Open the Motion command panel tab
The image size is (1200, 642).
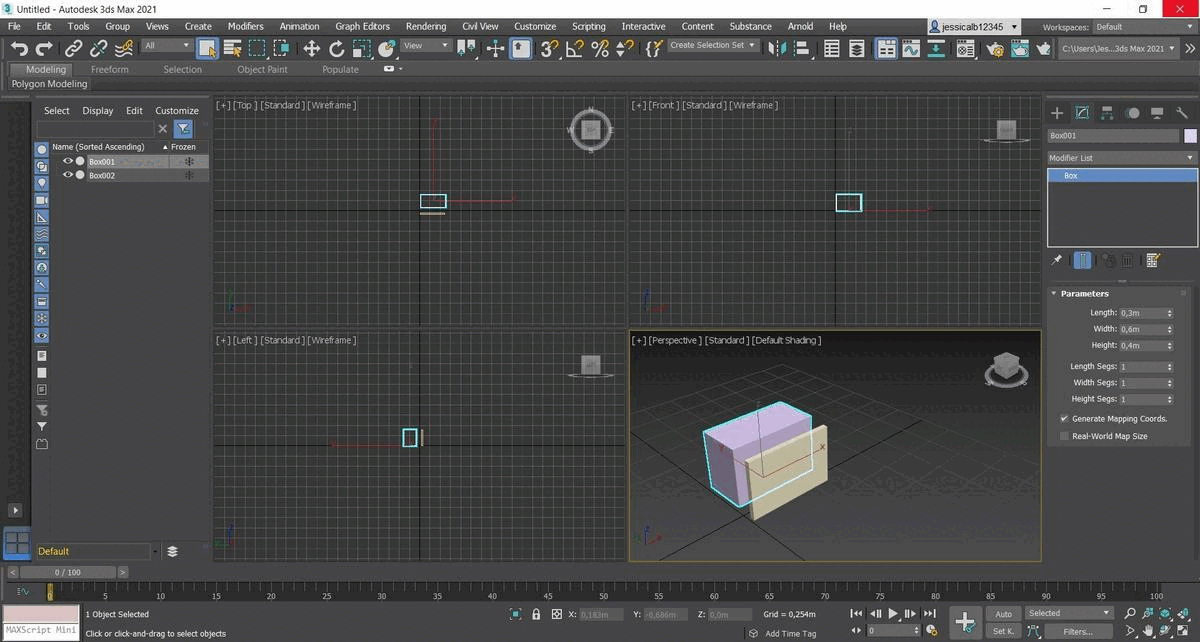tap(1132, 113)
